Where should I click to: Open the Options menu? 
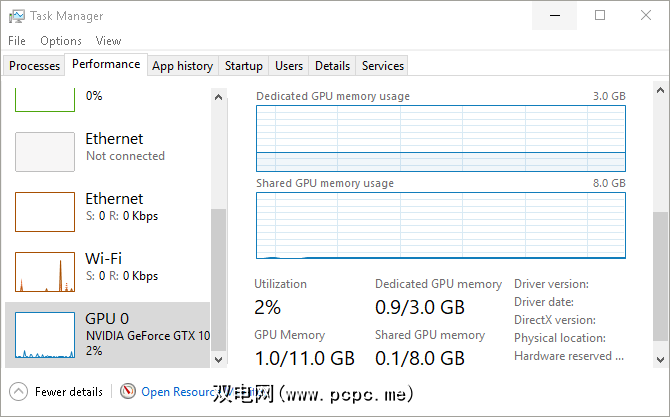click(61, 41)
